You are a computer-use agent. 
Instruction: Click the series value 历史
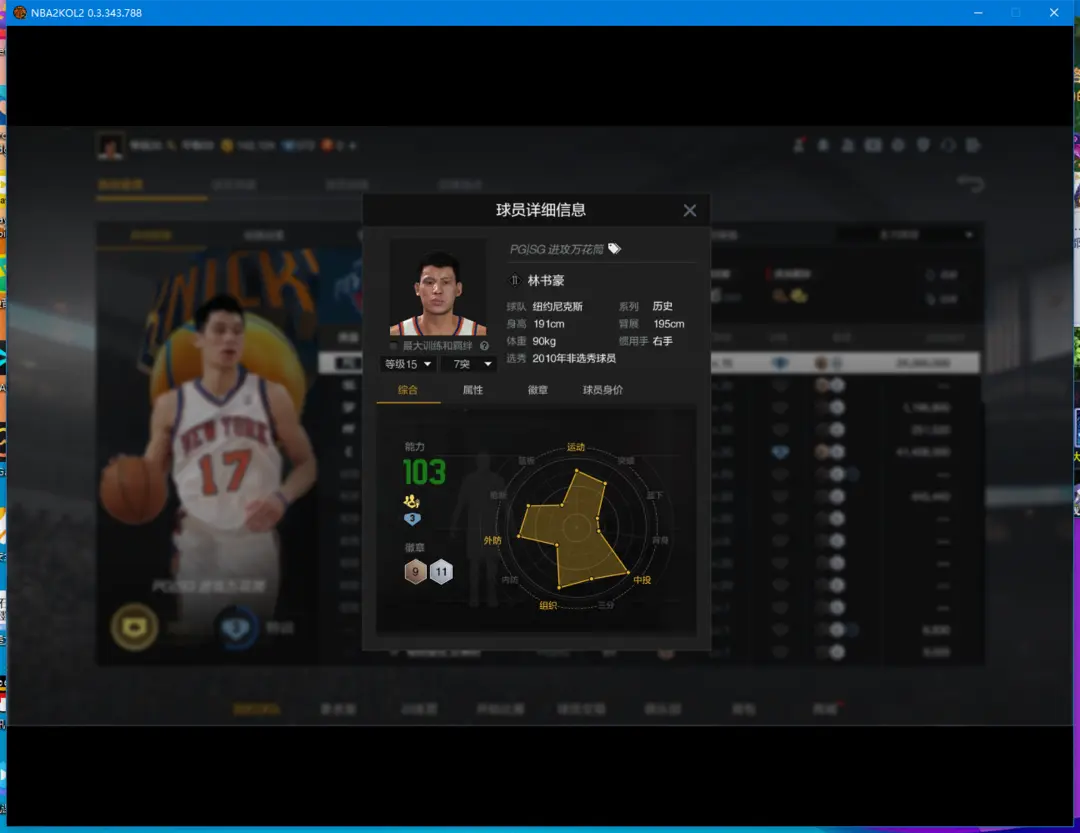(x=663, y=306)
